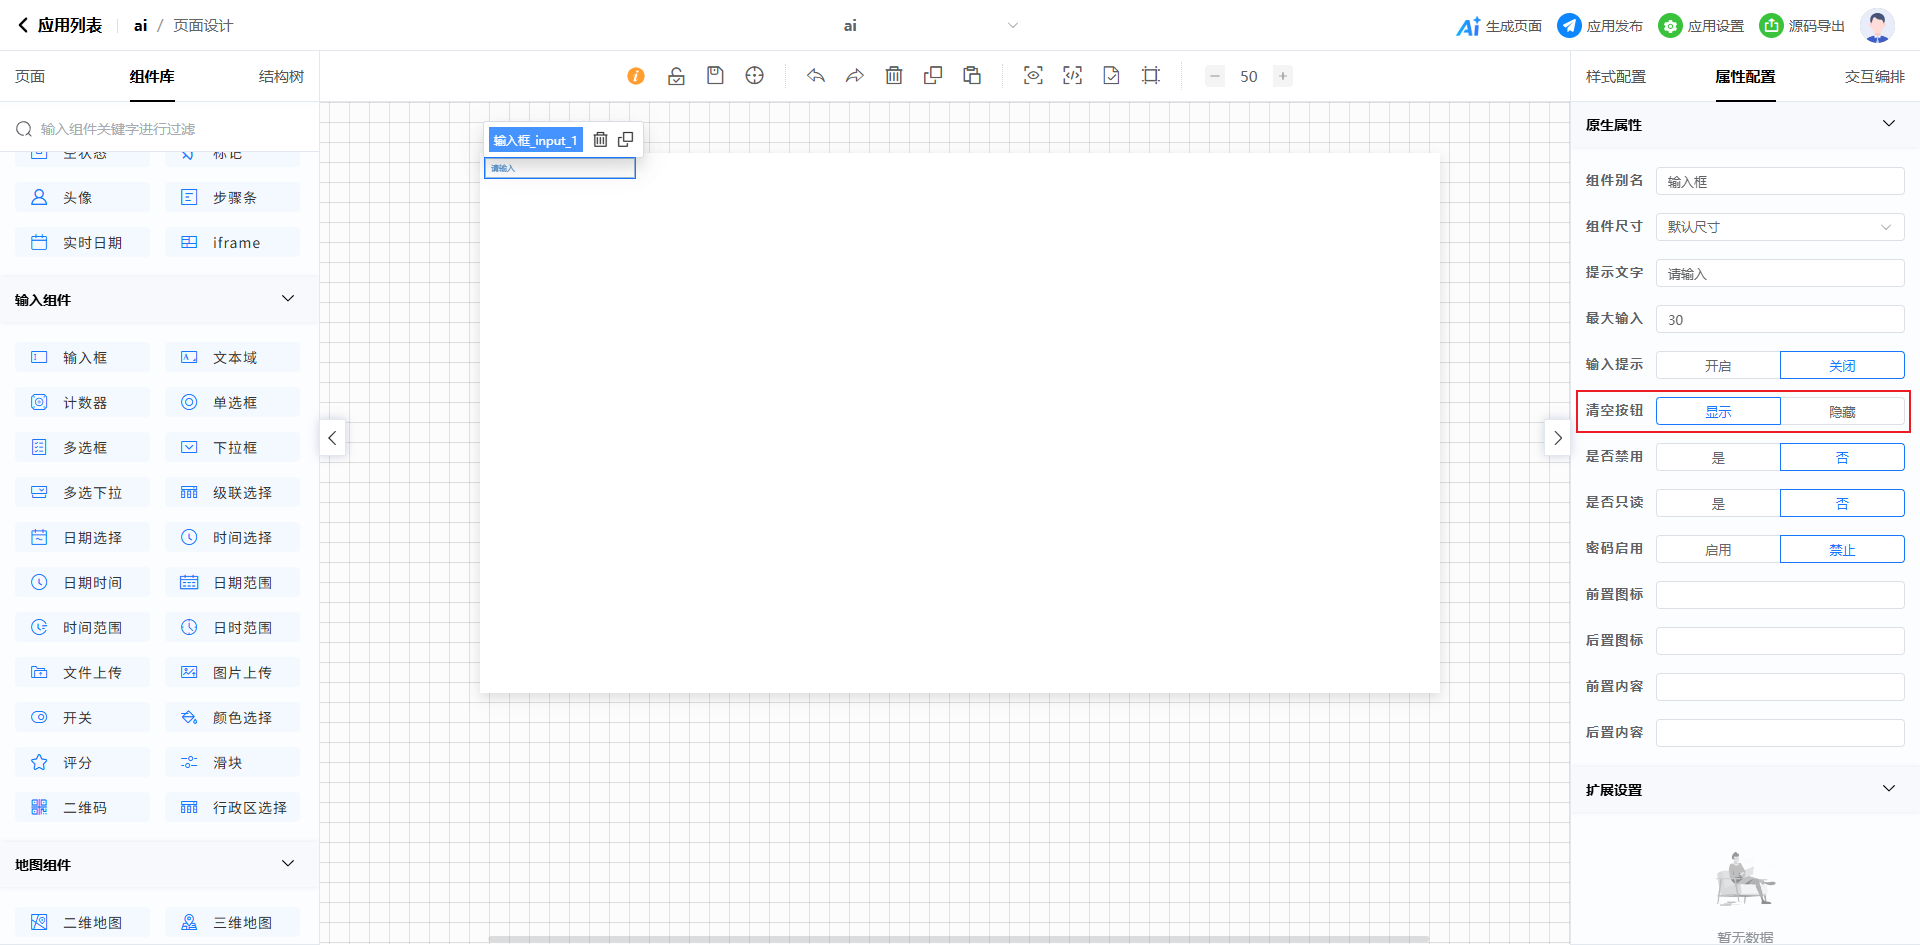Click the save icon in the toolbar
The image size is (1920, 945).
pyautogui.click(x=715, y=76)
